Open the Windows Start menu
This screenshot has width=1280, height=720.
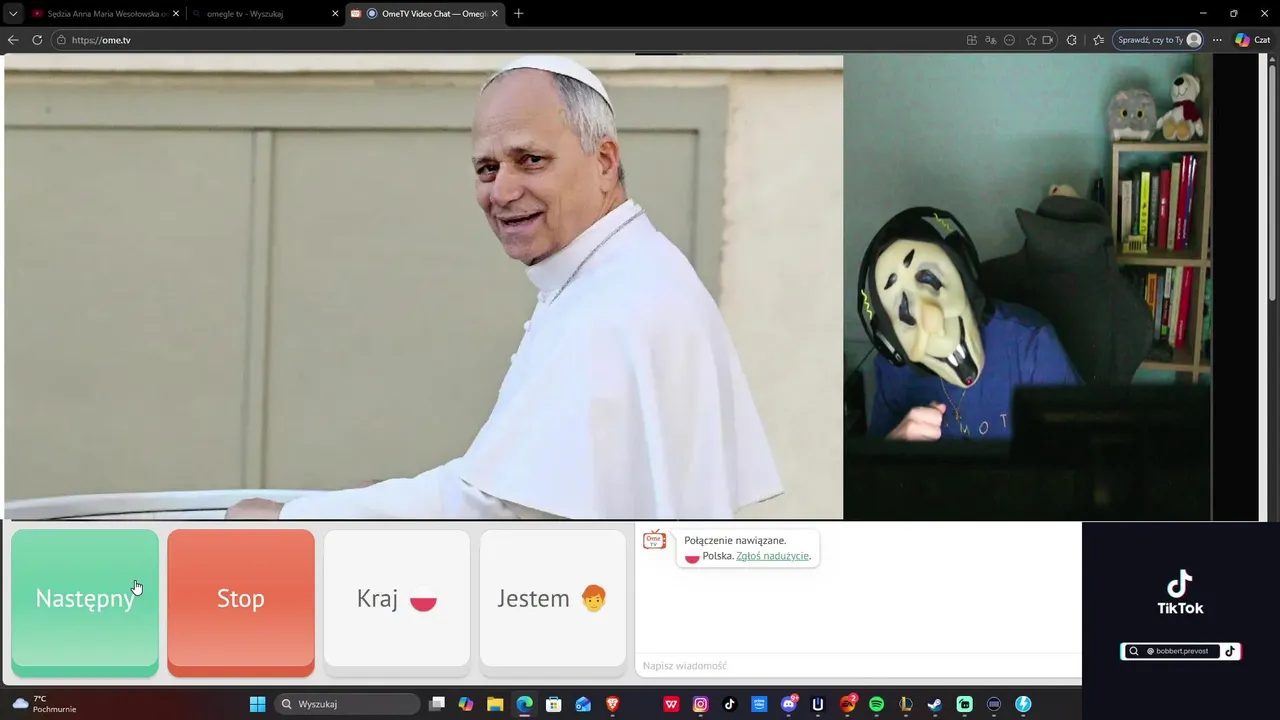[x=257, y=704]
